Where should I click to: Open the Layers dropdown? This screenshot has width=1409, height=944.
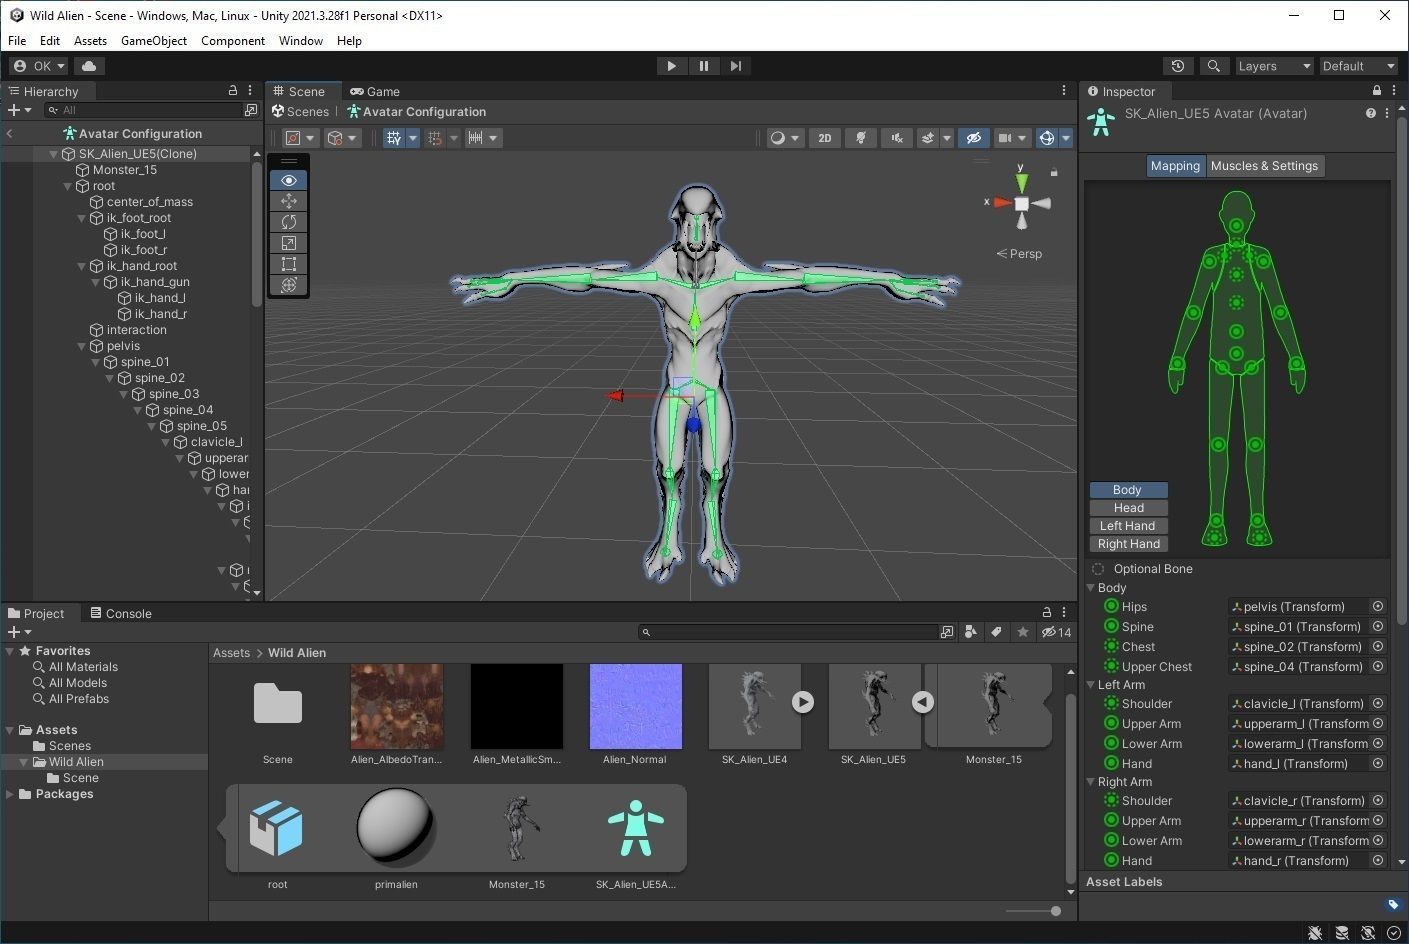[1274, 66]
